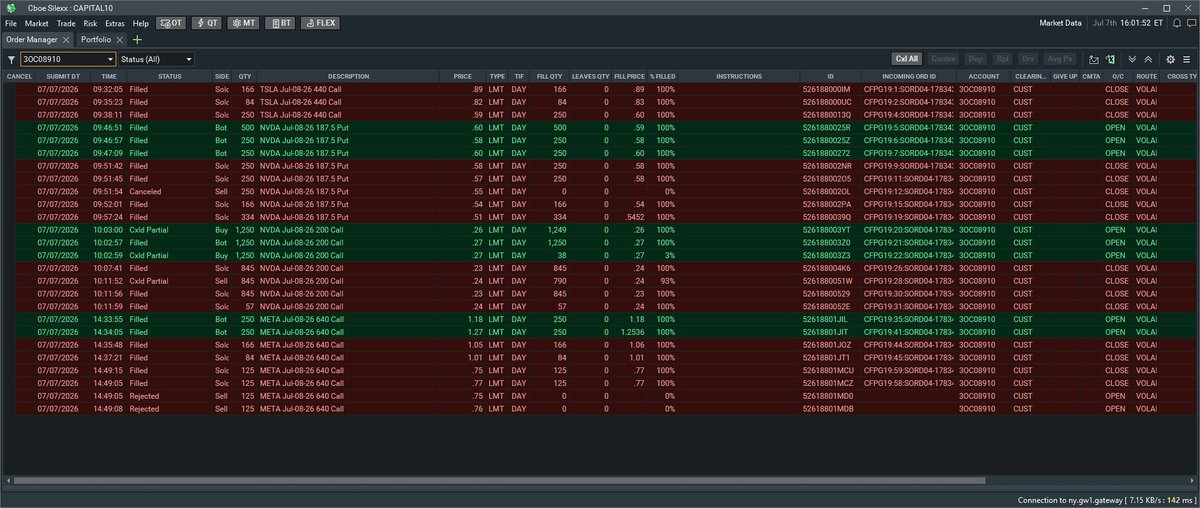Click META 640 Call order at 14:33:55
Screen dimensions: 1200x508
301,319
